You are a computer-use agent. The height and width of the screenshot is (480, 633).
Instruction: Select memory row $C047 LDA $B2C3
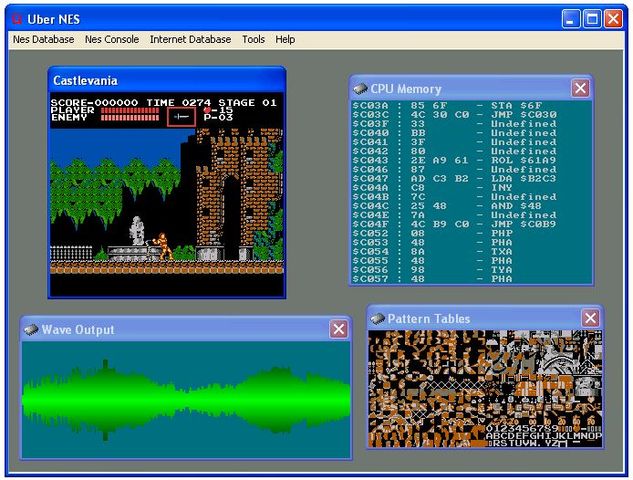[455, 178]
